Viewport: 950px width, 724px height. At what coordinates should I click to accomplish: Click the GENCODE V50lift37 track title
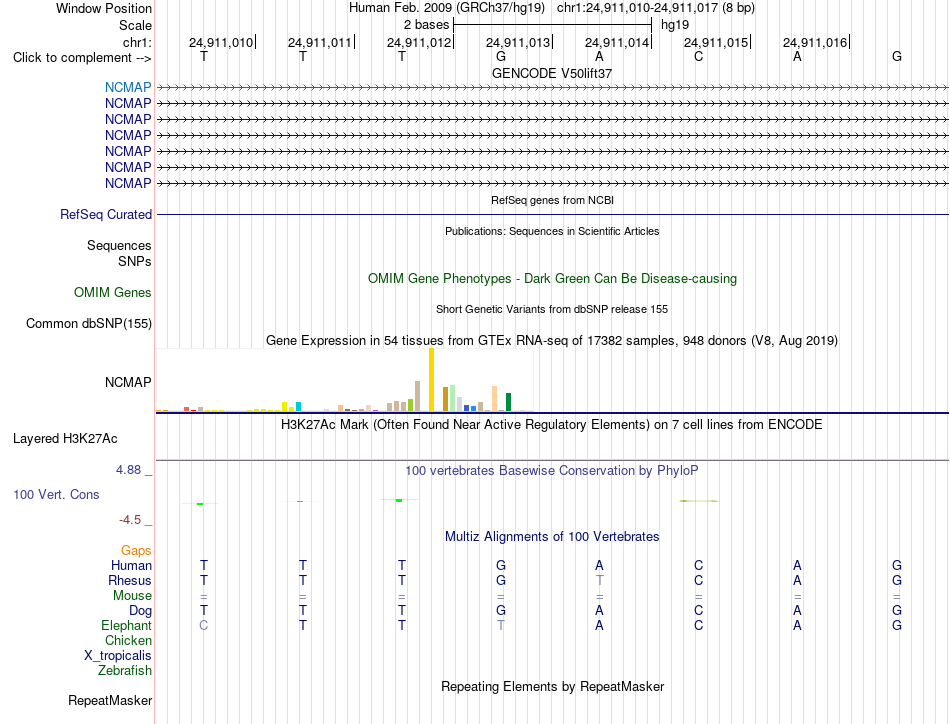point(551,73)
